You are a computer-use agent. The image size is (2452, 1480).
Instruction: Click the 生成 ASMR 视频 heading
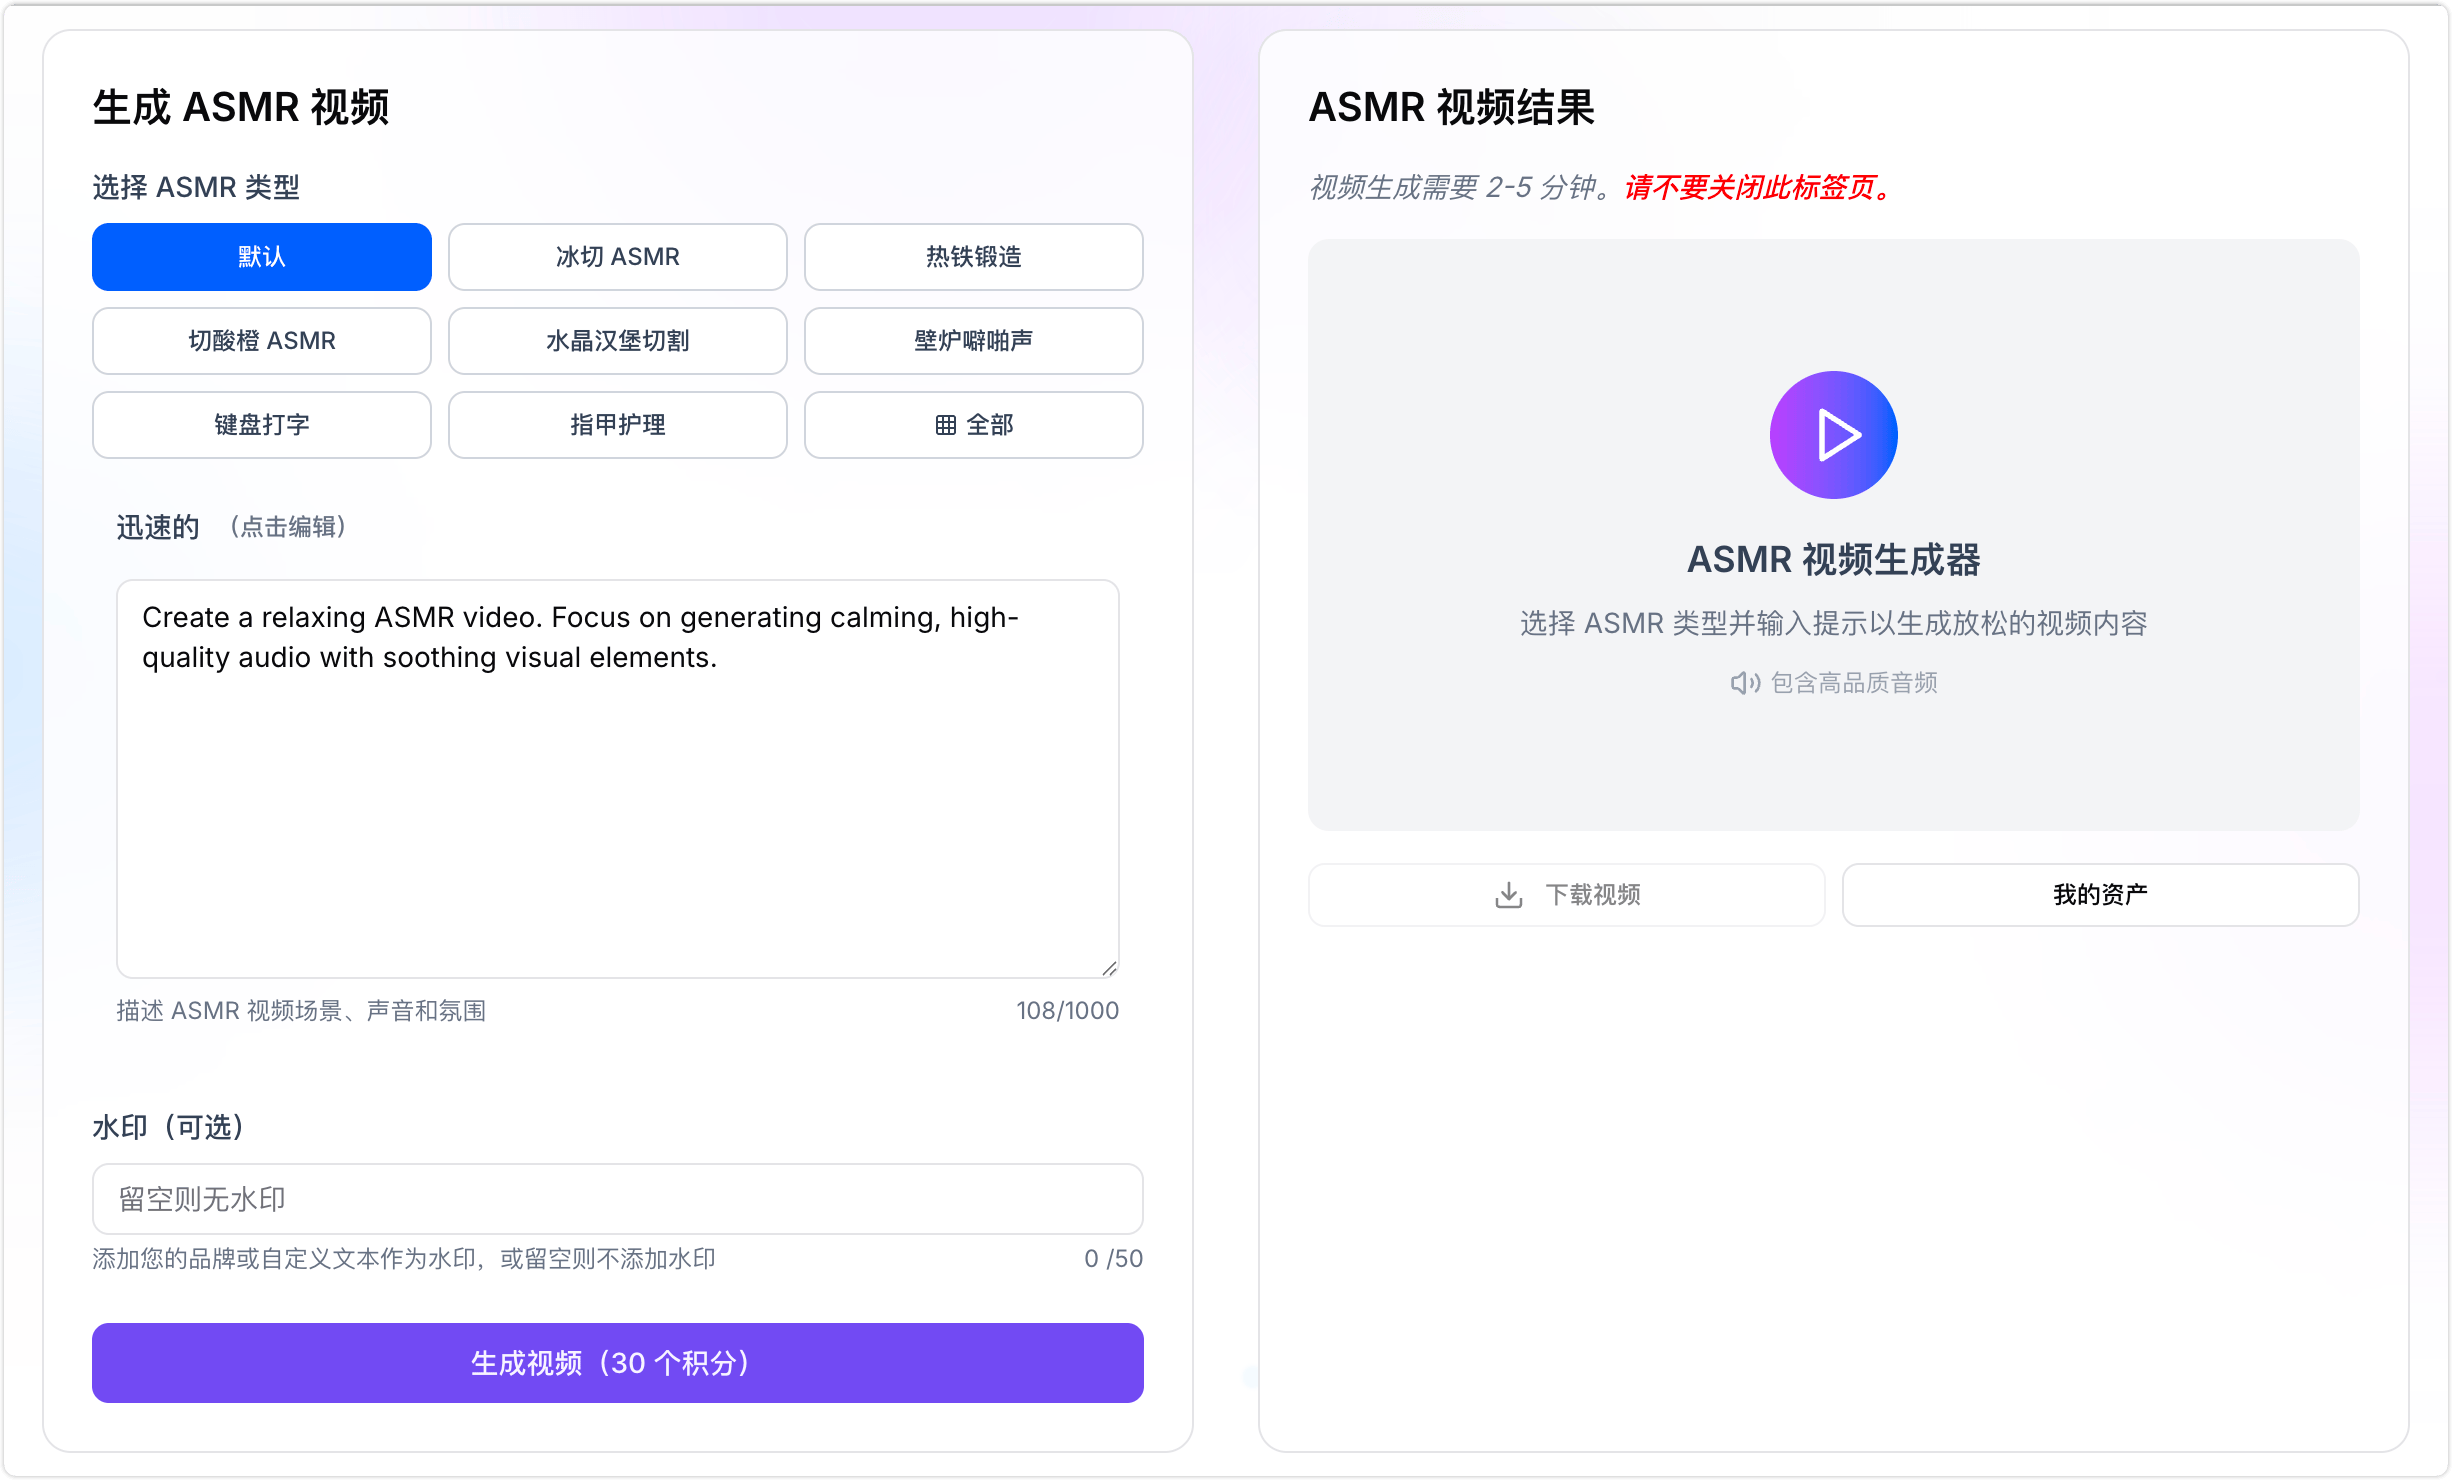pos(241,107)
